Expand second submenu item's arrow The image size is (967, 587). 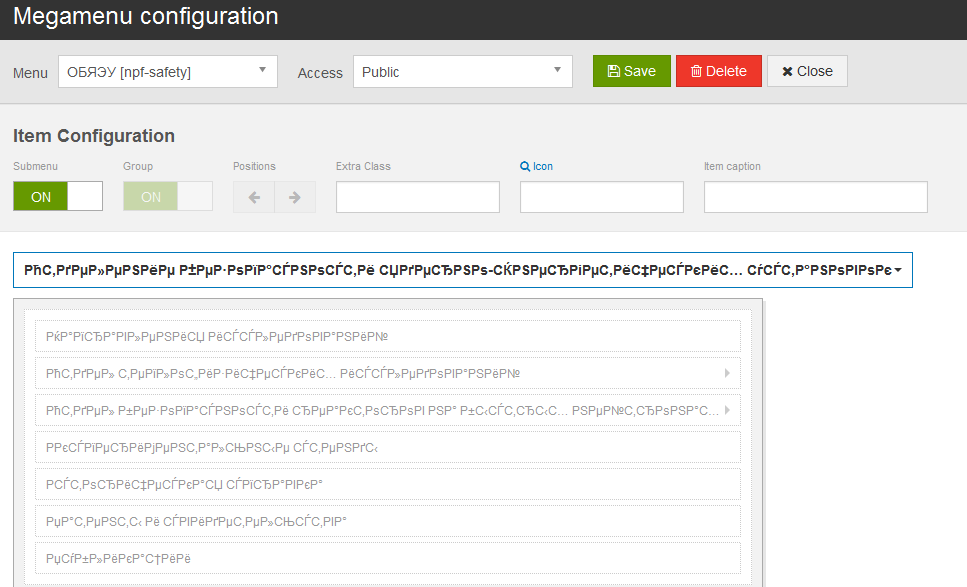727,373
